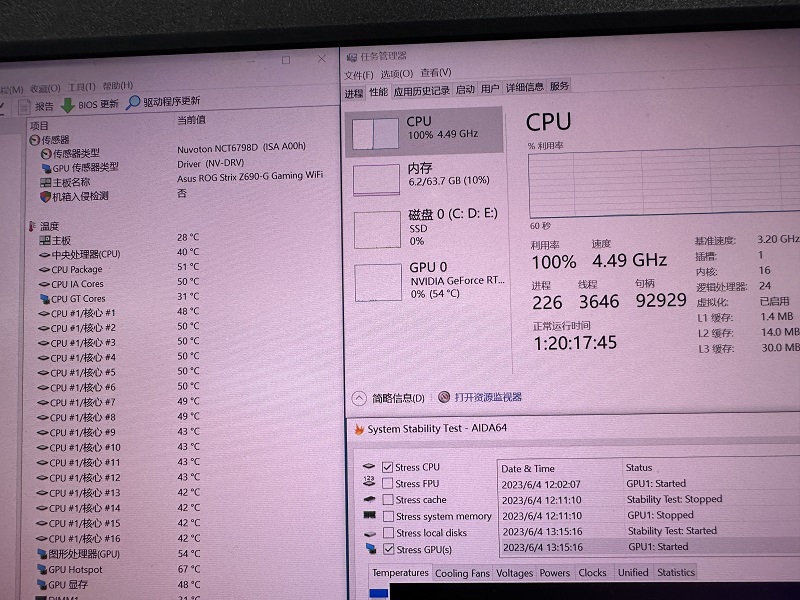Select the 传感器 group icon in the list
This screenshot has width=800, height=600.
coord(35,140)
